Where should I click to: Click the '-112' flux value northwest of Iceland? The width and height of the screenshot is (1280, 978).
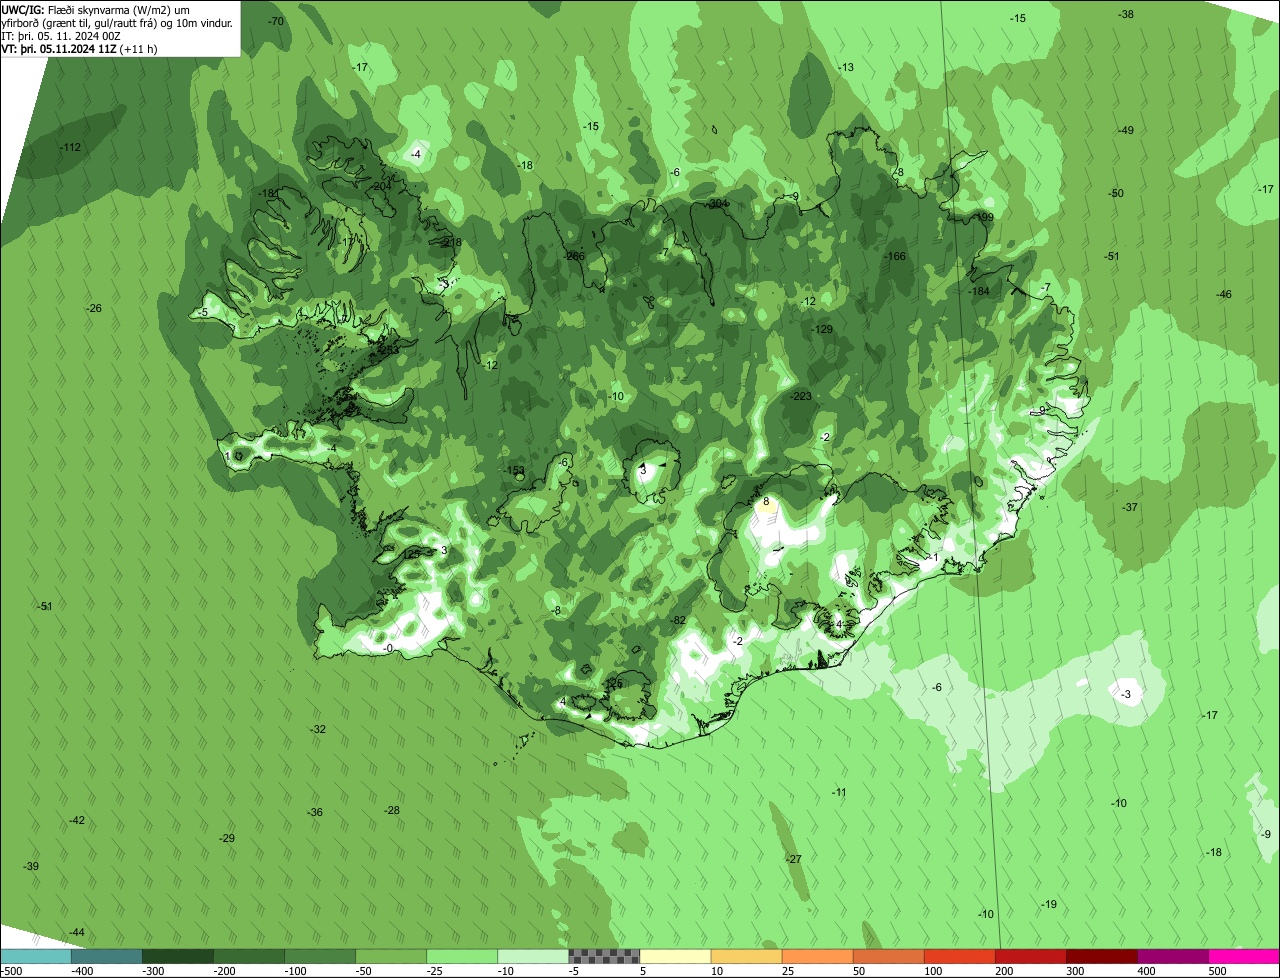coord(70,147)
